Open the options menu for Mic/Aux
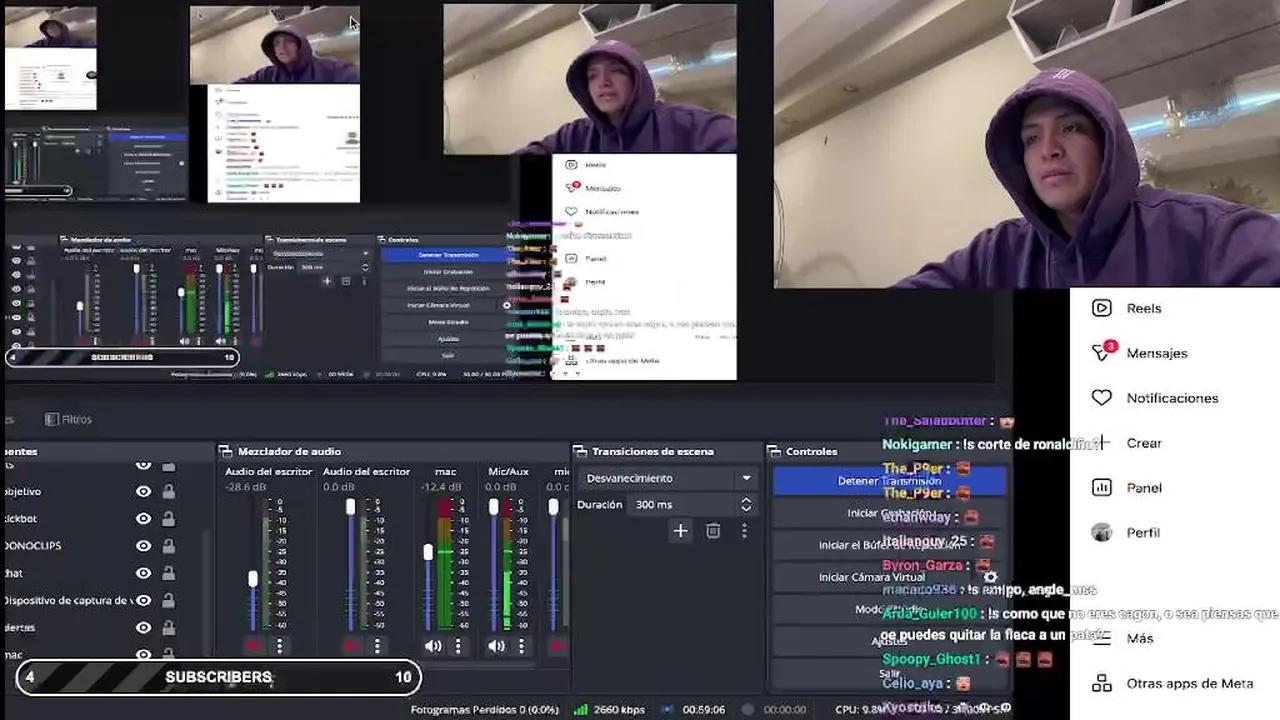This screenshot has width=1280, height=720. click(522, 645)
